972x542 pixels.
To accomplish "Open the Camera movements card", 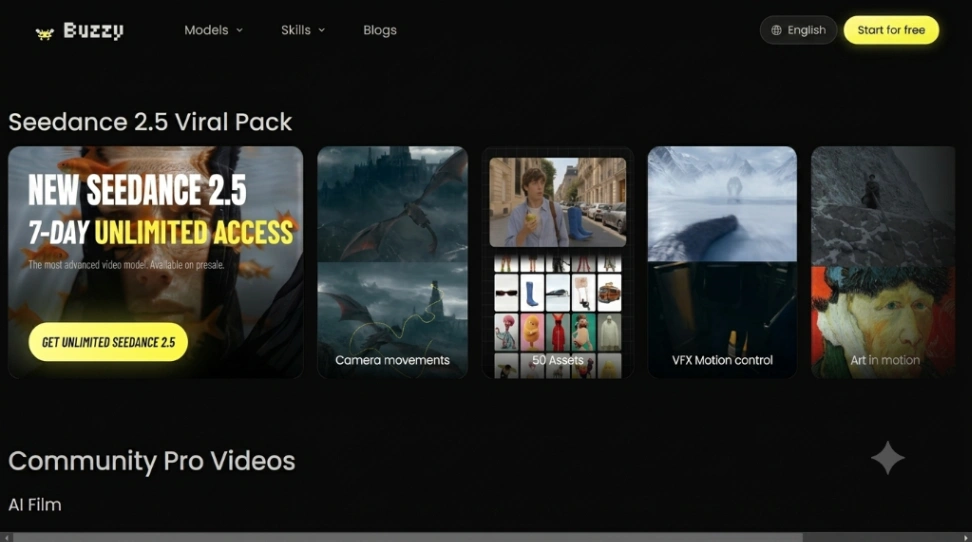I will coord(392,262).
